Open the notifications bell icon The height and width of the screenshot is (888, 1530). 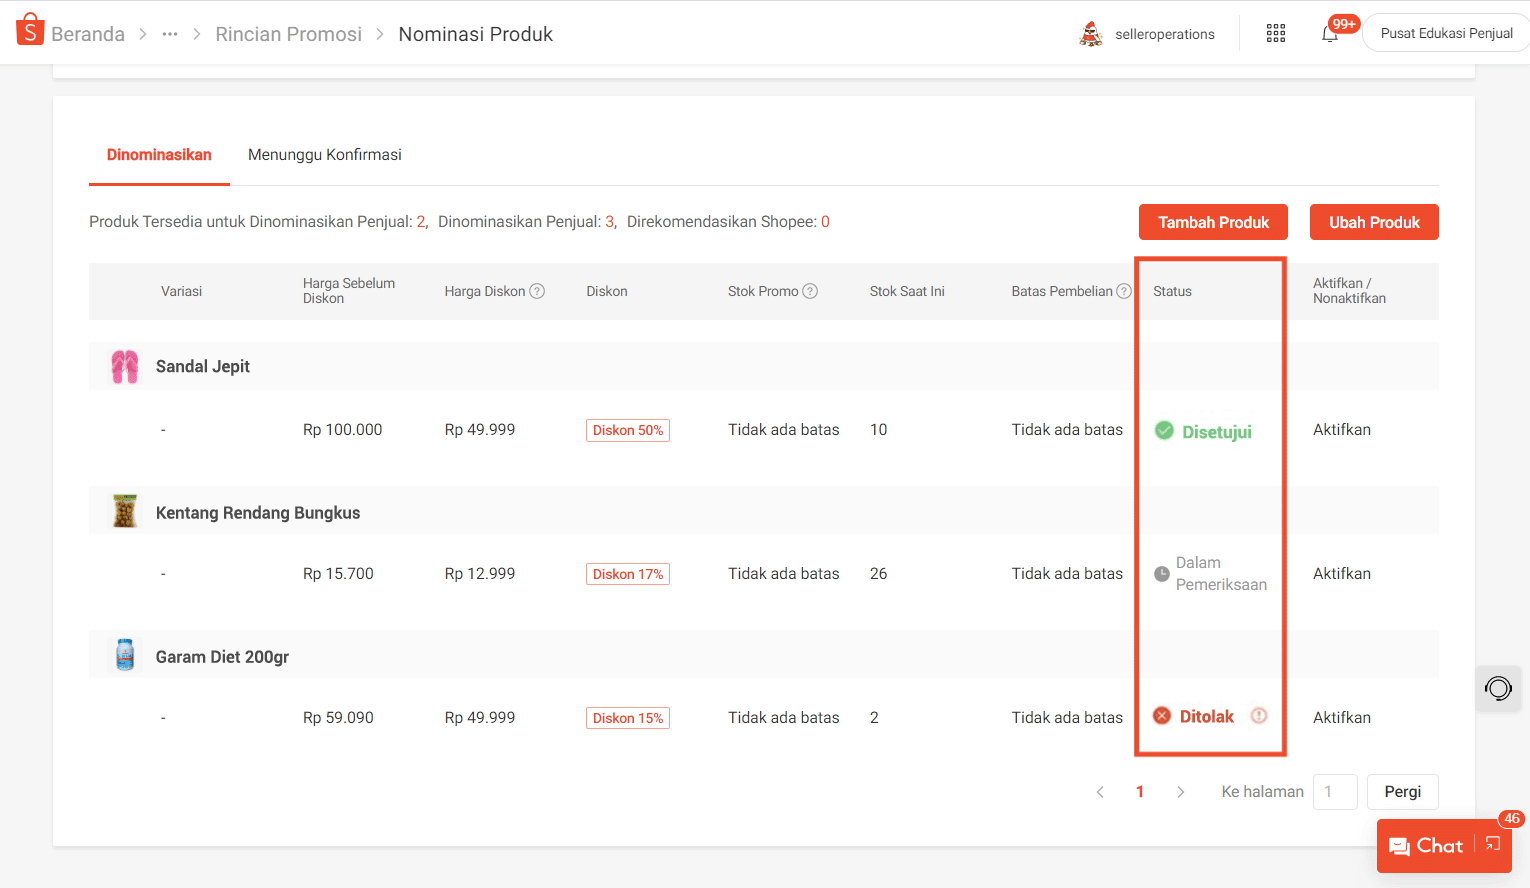click(1330, 34)
